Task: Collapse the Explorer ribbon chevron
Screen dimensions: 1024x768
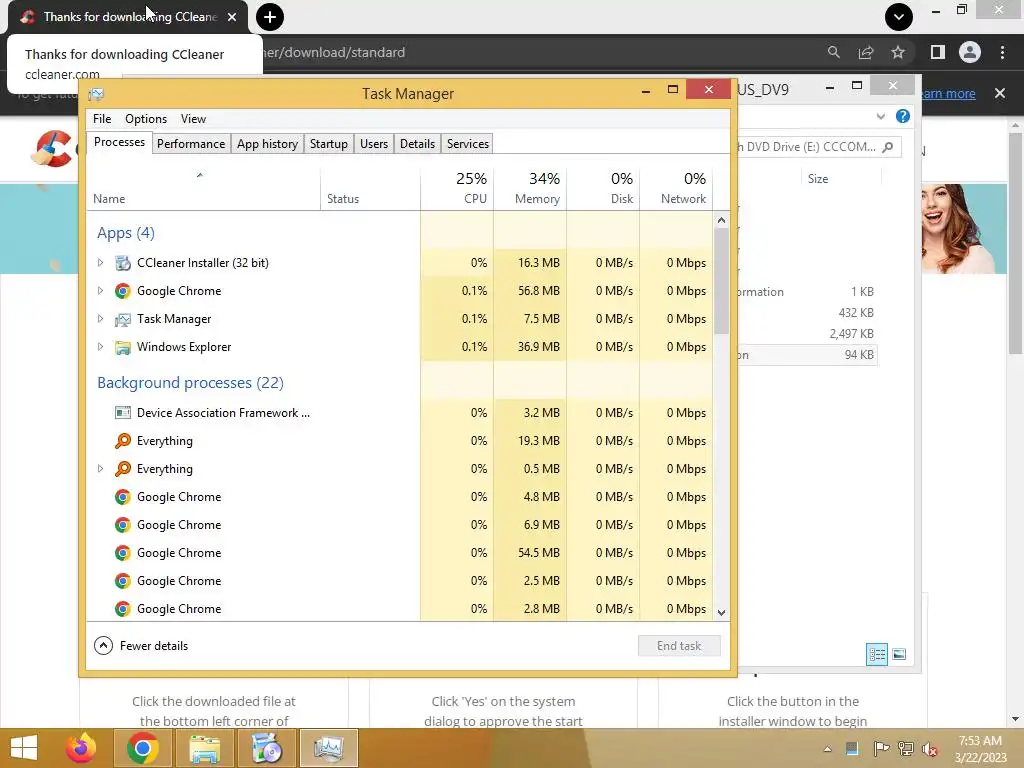Action: [x=880, y=116]
